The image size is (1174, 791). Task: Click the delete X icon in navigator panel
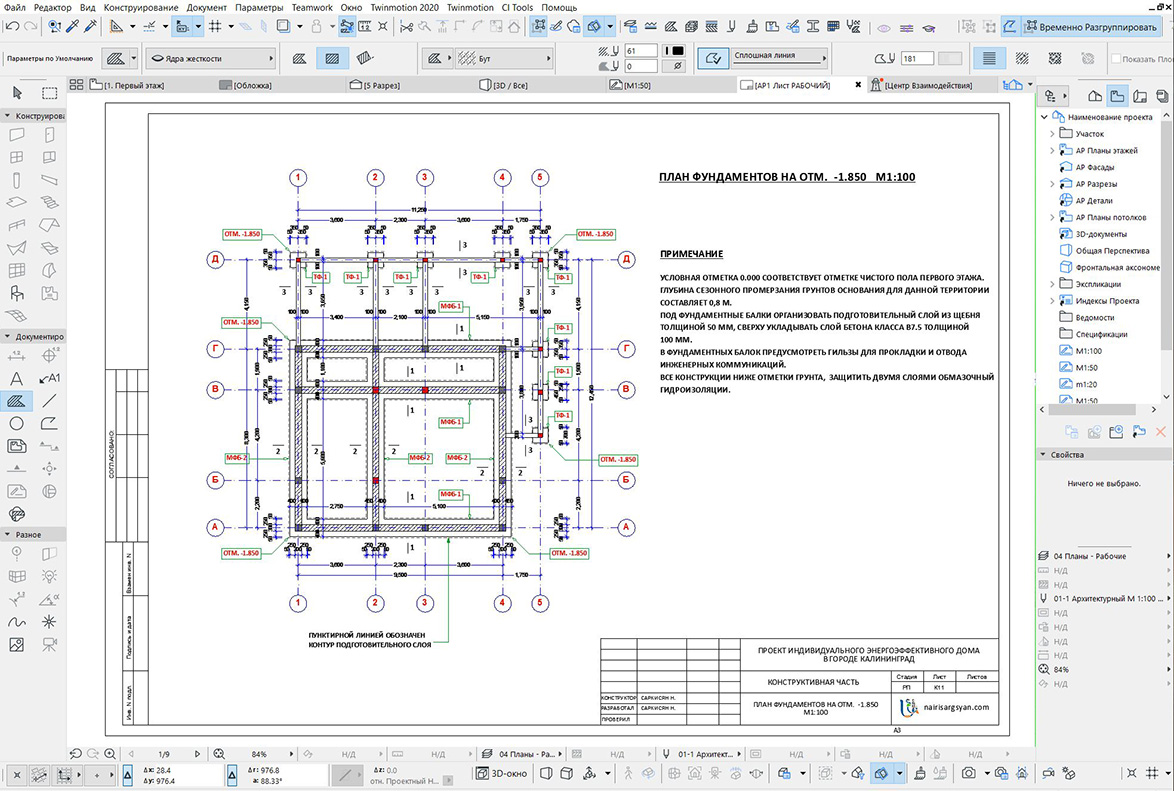point(1161,432)
